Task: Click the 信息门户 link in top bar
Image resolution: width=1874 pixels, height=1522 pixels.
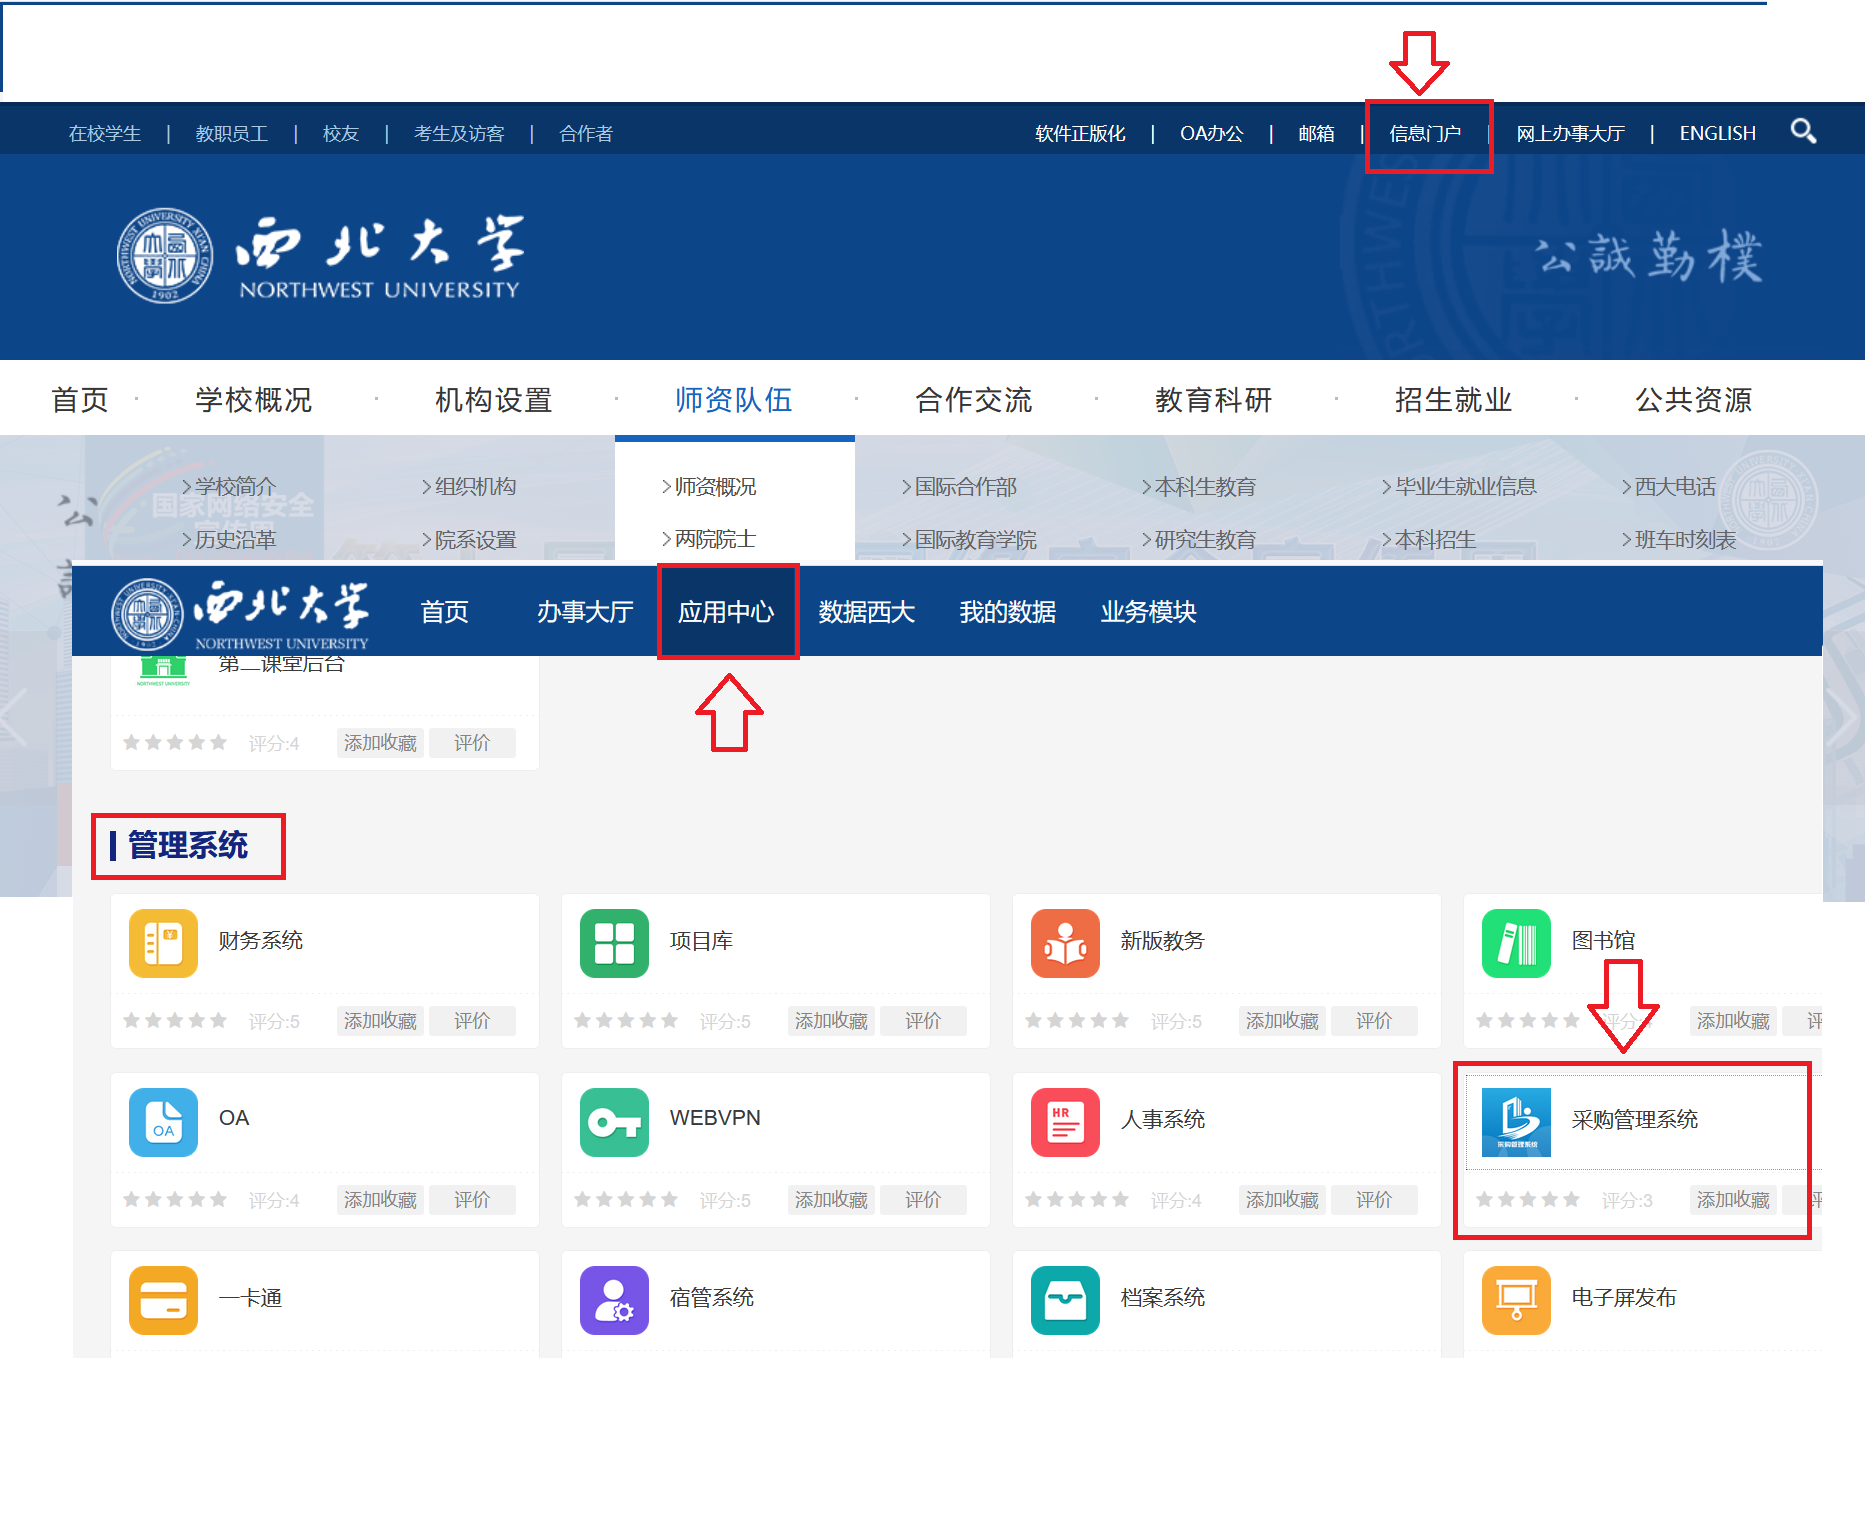Action: point(1425,134)
